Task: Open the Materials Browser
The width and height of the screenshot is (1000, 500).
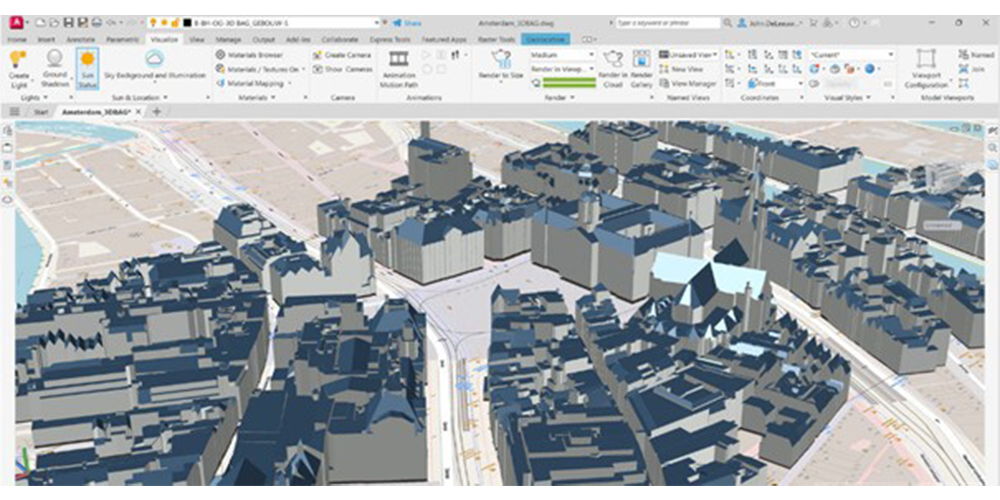Action: (255, 55)
